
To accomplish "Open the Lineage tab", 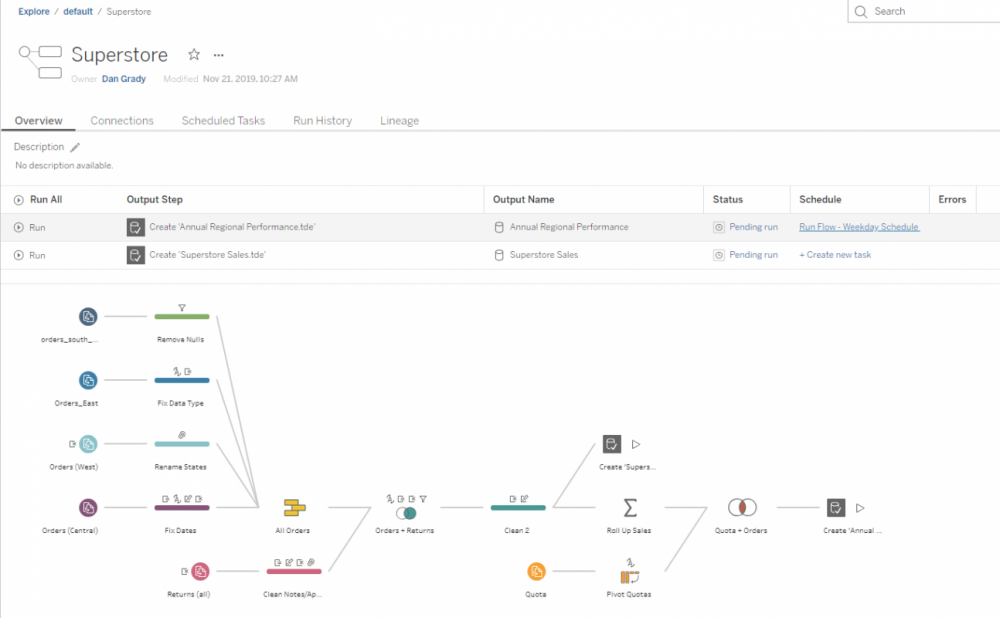I will (x=399, y=121).
